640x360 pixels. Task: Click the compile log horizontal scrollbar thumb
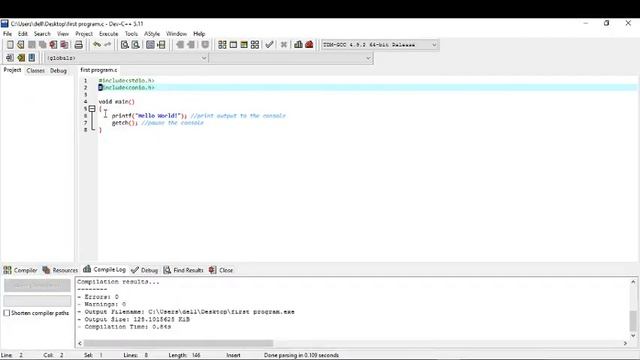coord(178,343)
